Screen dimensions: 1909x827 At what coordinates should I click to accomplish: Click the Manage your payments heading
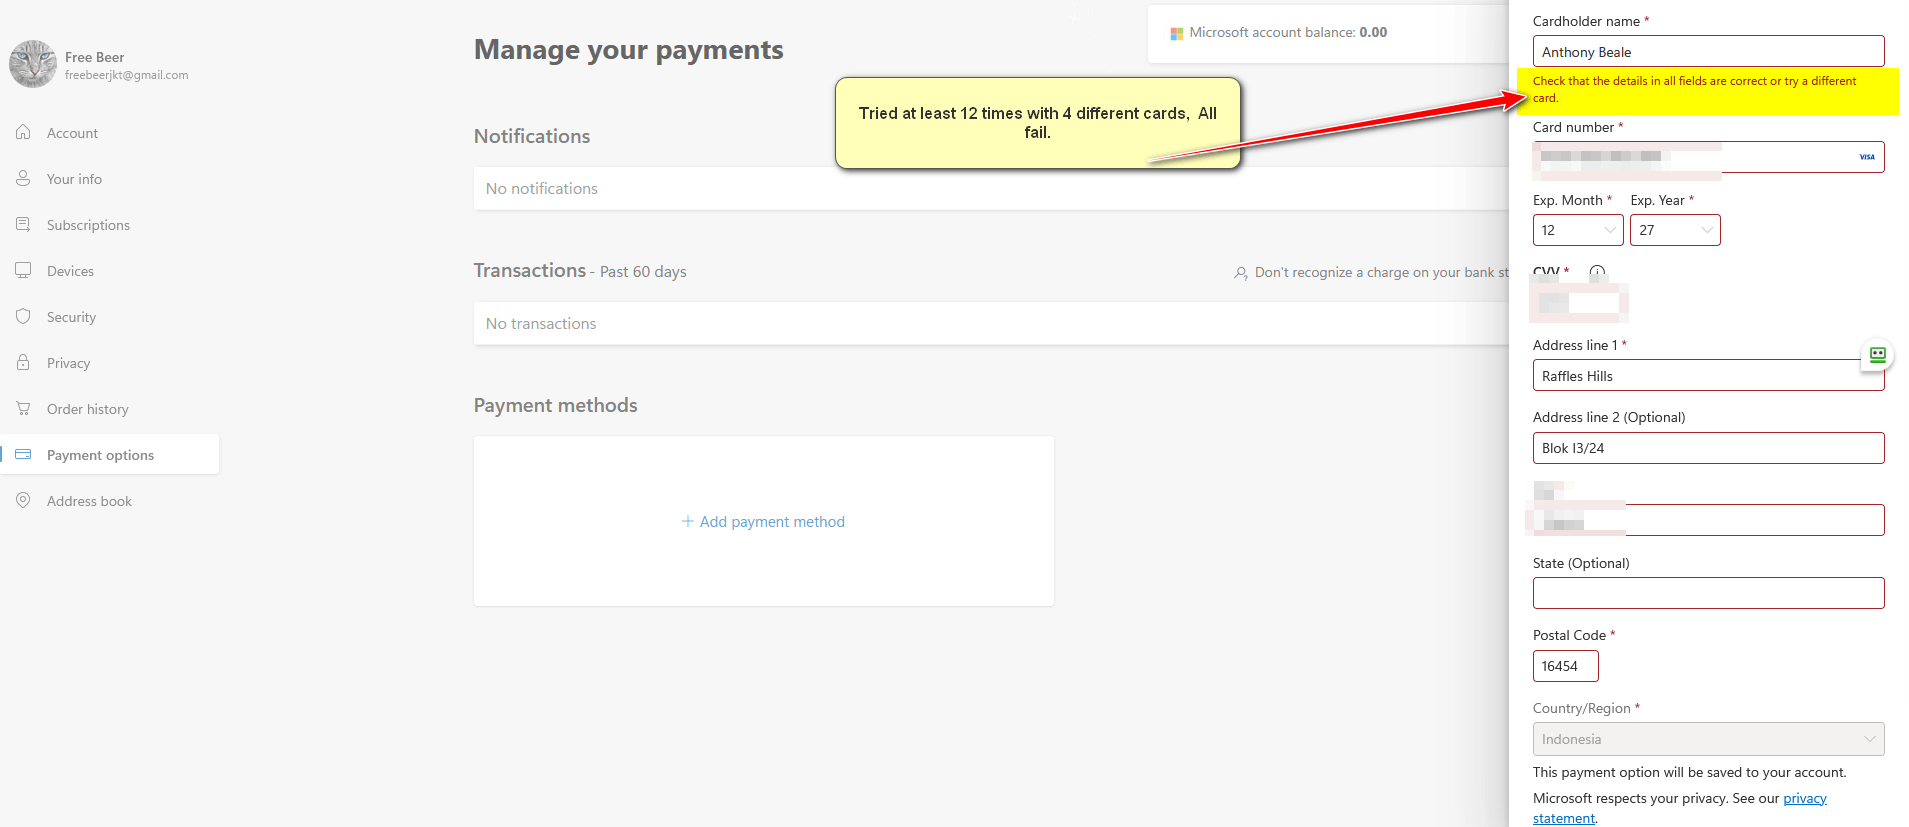click(x=628, y=50)
